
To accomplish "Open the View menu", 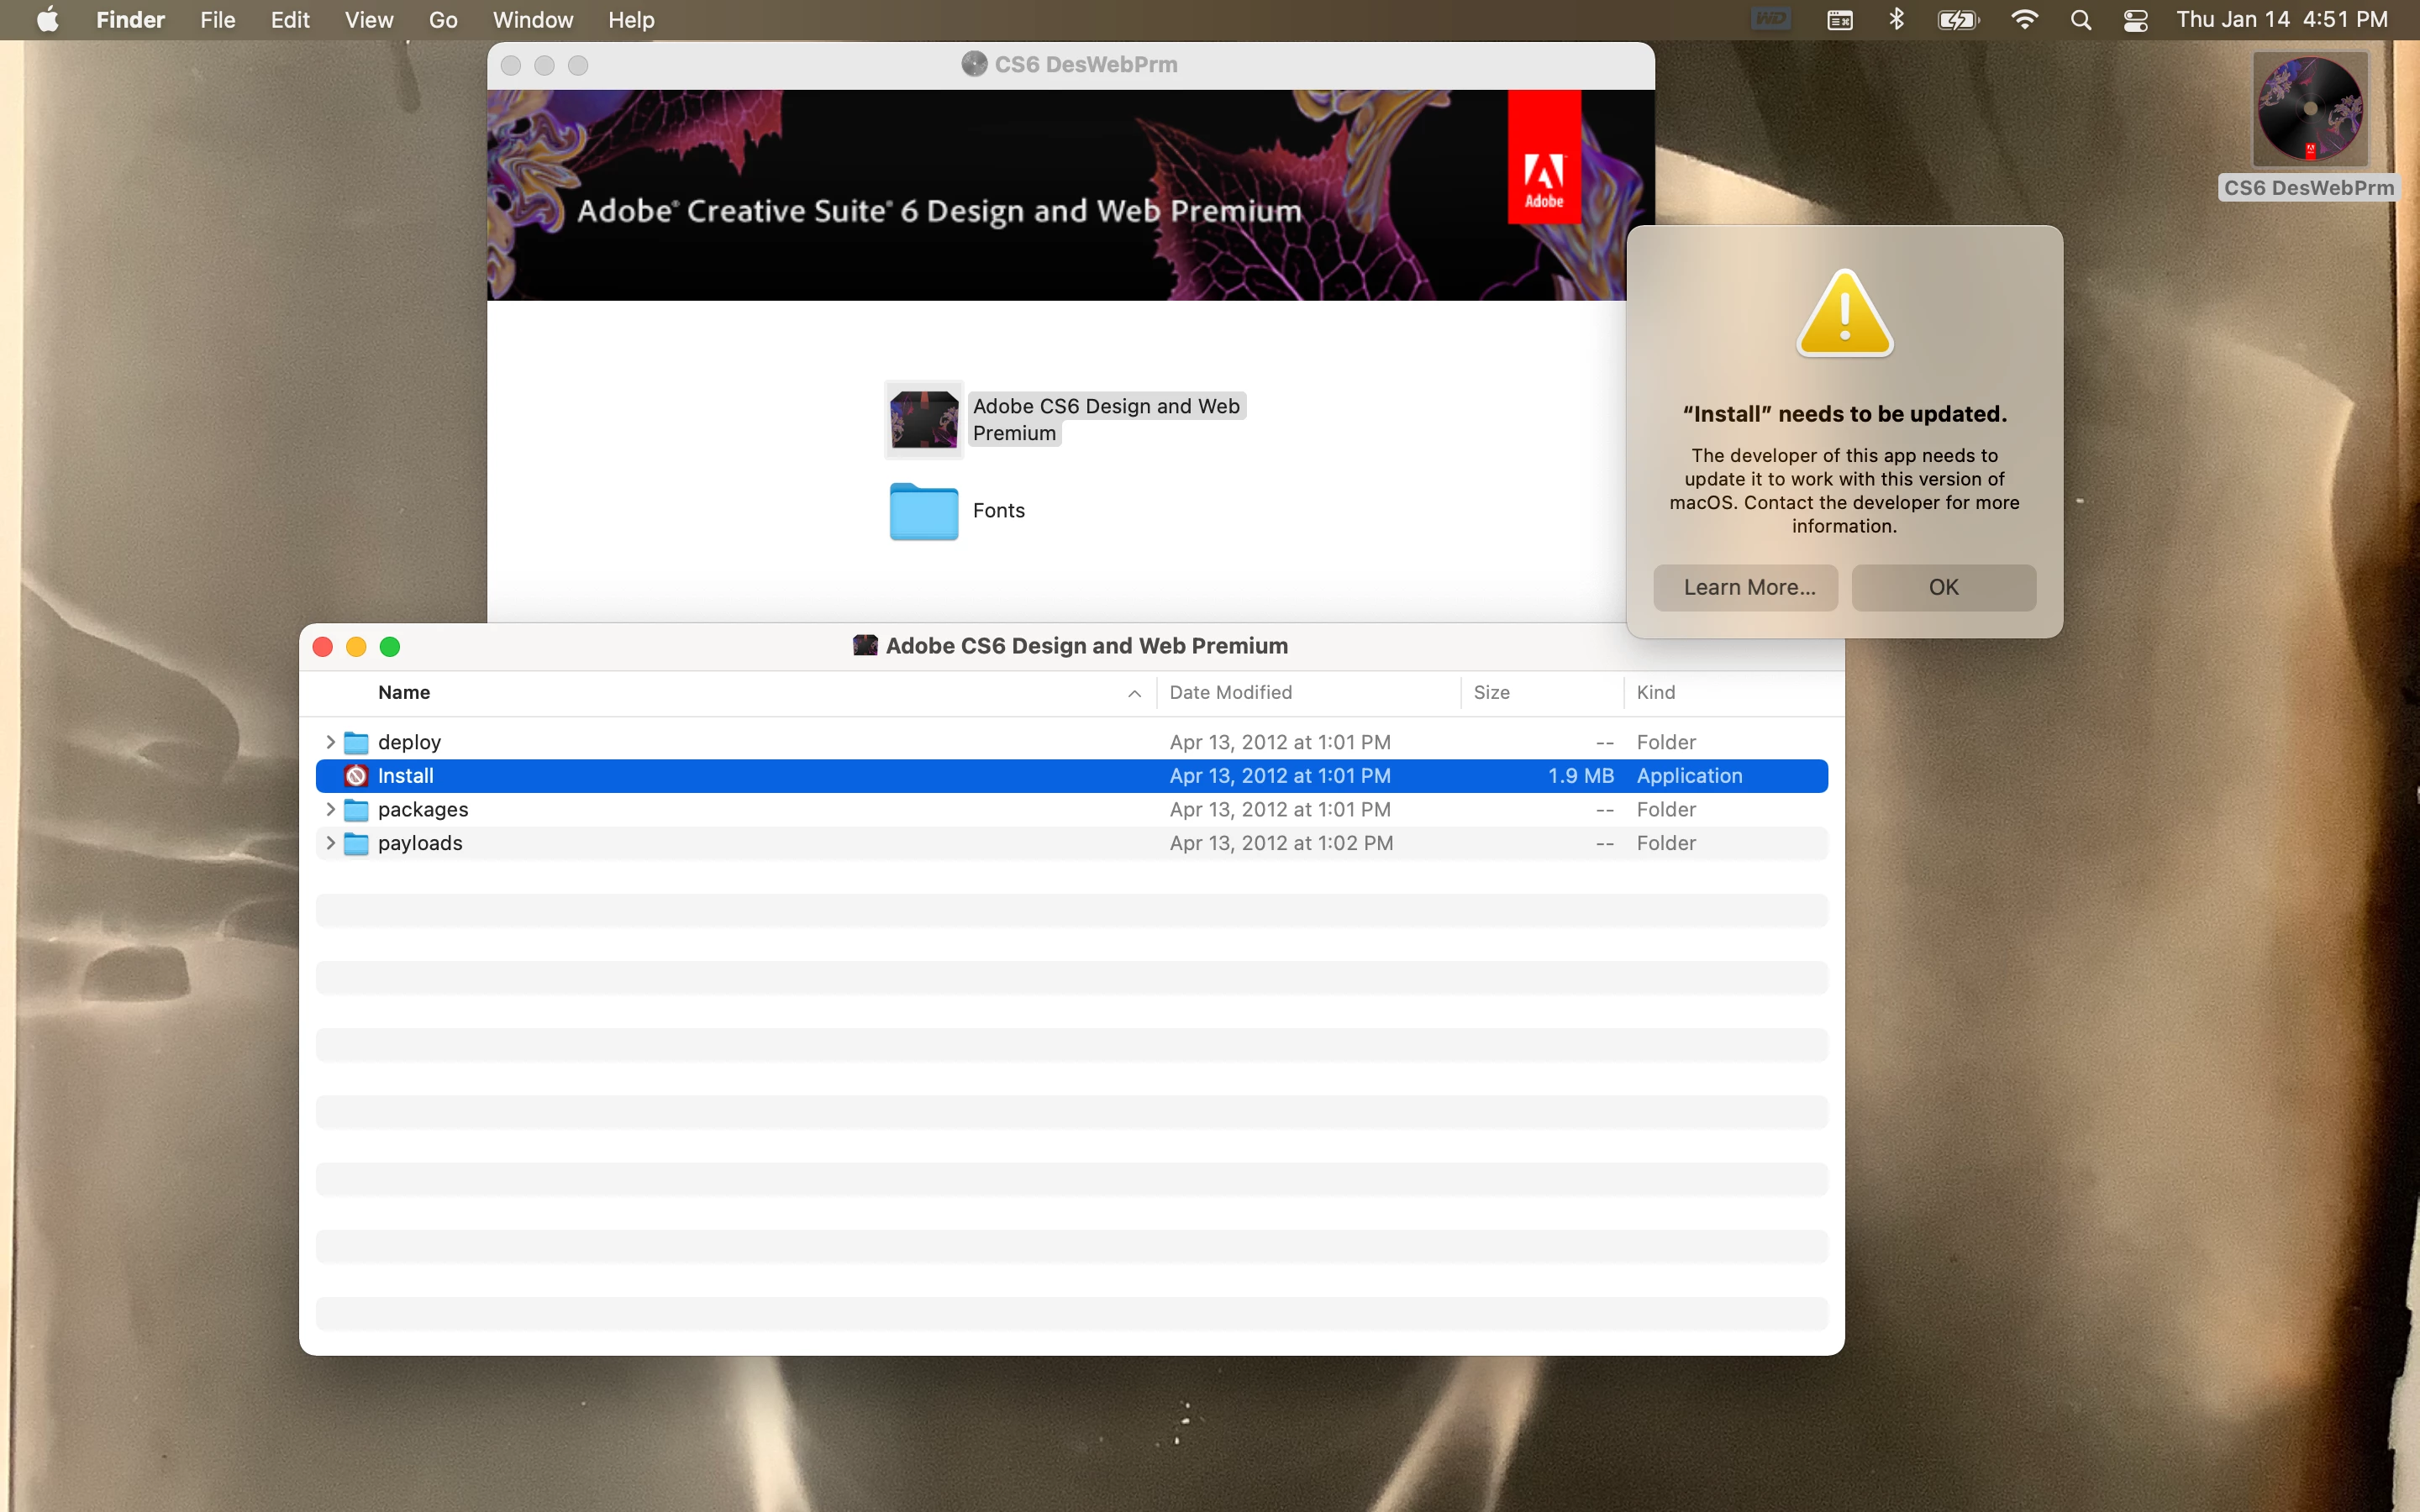I will coord(368,20).
